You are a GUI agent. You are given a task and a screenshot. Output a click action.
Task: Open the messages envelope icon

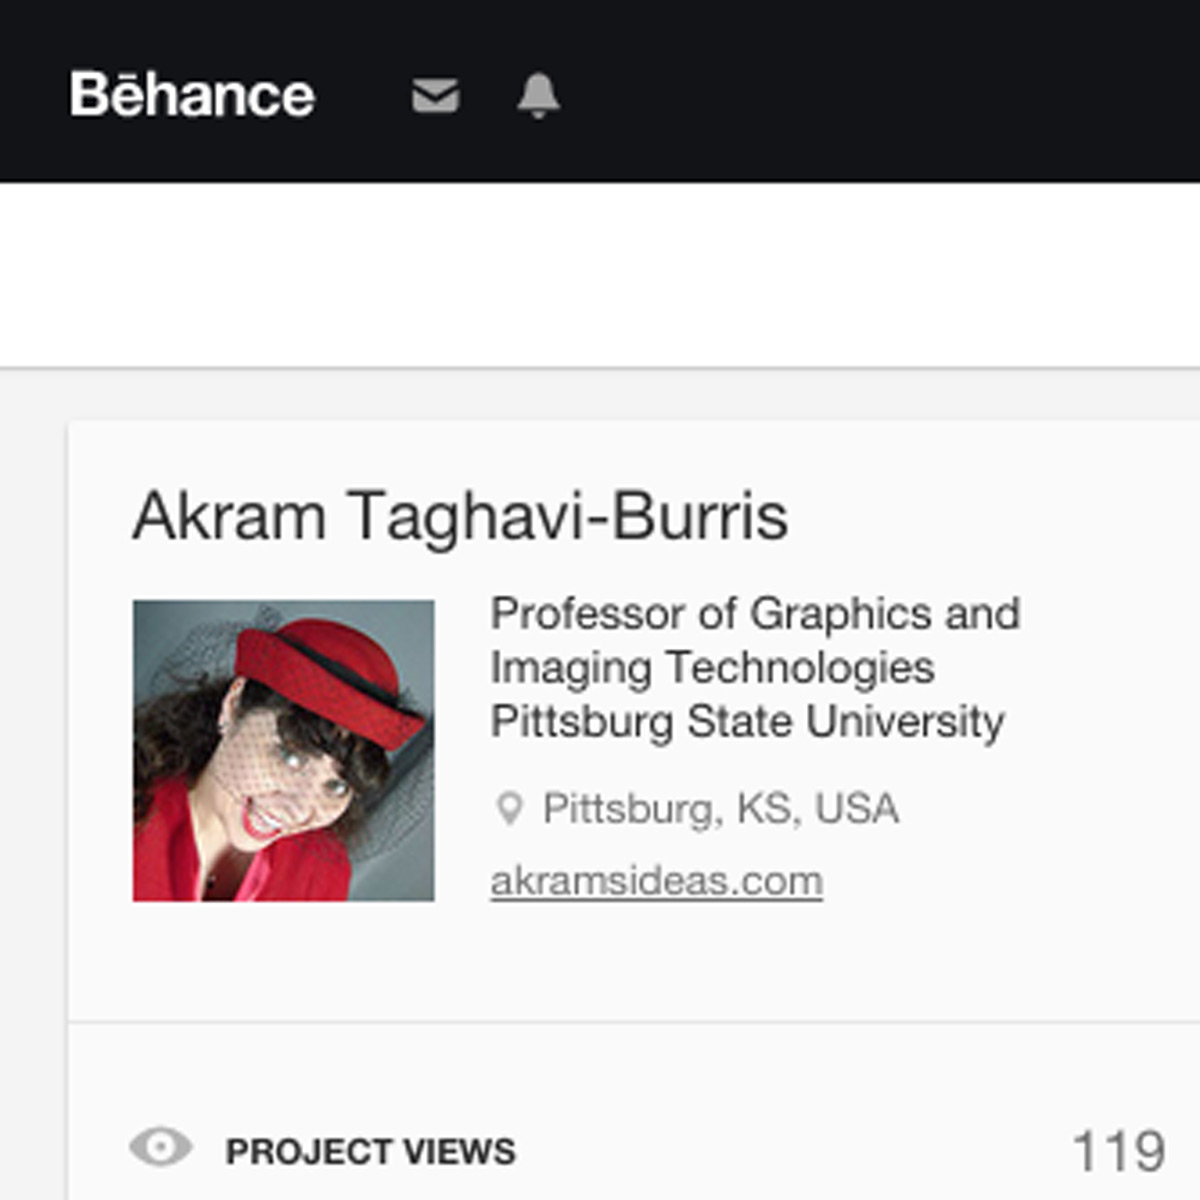tap(436, 96)
